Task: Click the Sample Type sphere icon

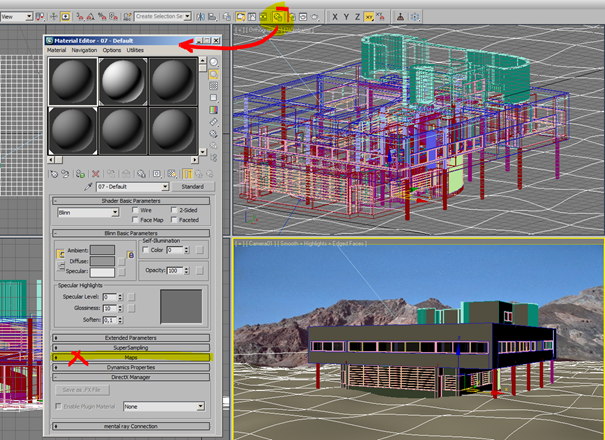Action: point(214,62)
